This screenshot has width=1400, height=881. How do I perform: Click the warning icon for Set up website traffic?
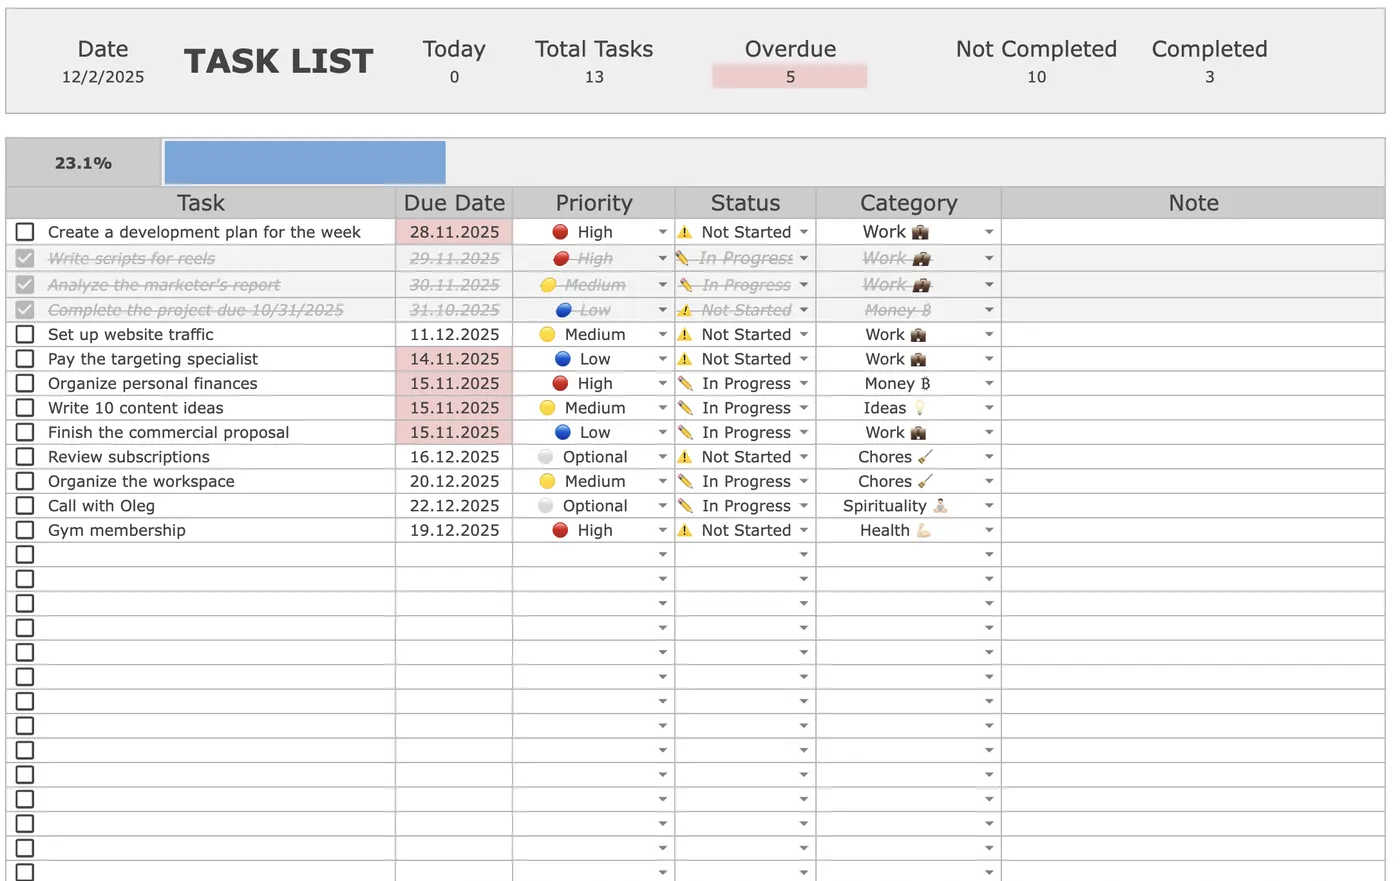(x=685, y=335)
